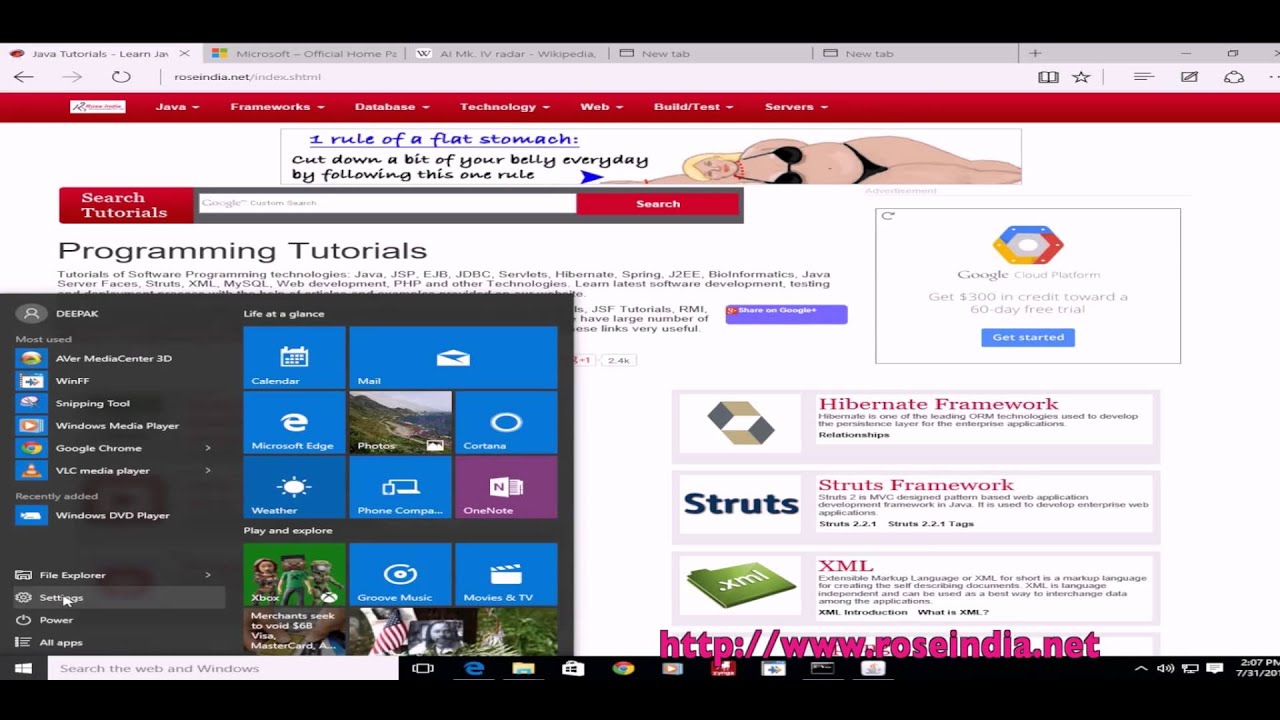This screenshot has width=1280, height=720.
Task: Open the Action Center notification icon
Action: point(1215,668)
